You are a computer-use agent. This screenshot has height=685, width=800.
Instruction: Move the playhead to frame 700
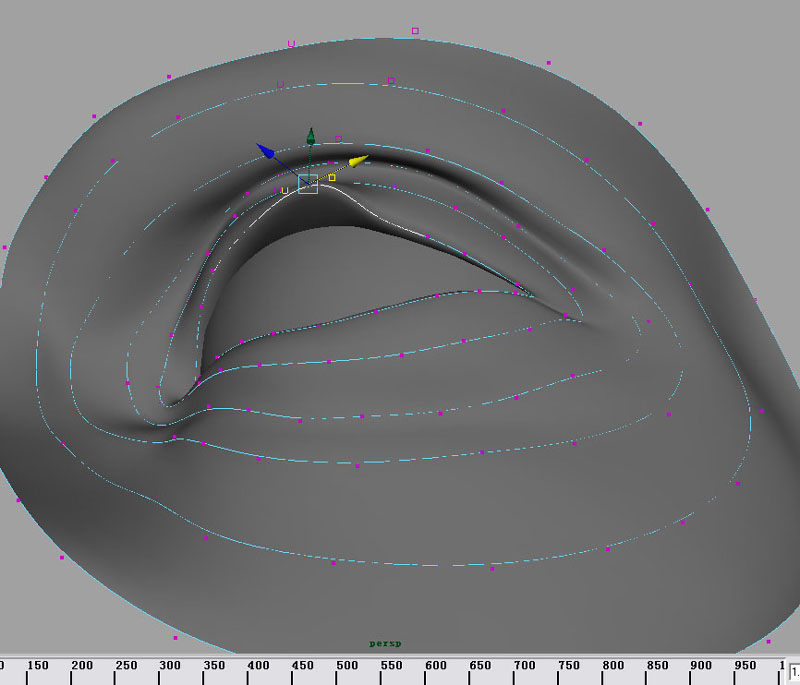tap(524, 666)
